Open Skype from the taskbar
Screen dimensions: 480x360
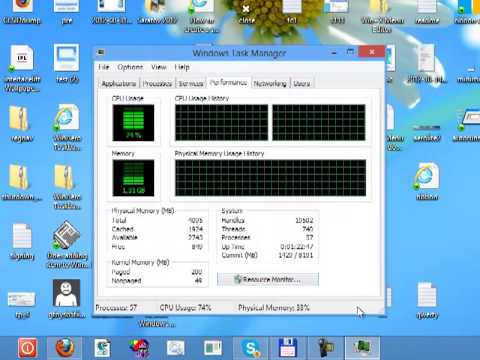tap(251, 348)
